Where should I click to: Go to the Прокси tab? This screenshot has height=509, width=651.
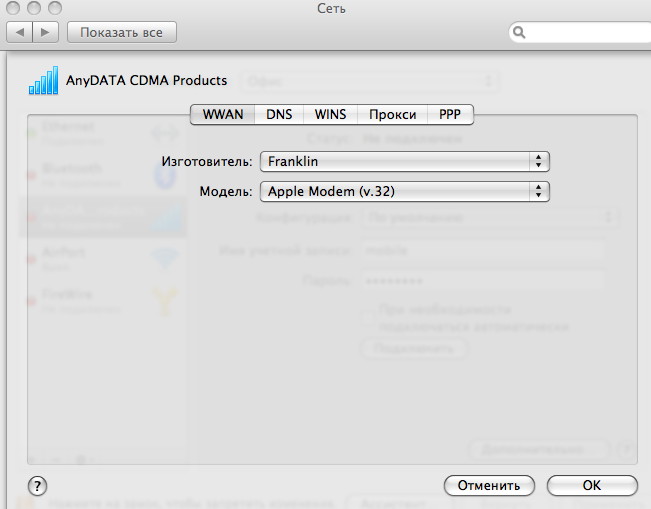tap(392, 114)
